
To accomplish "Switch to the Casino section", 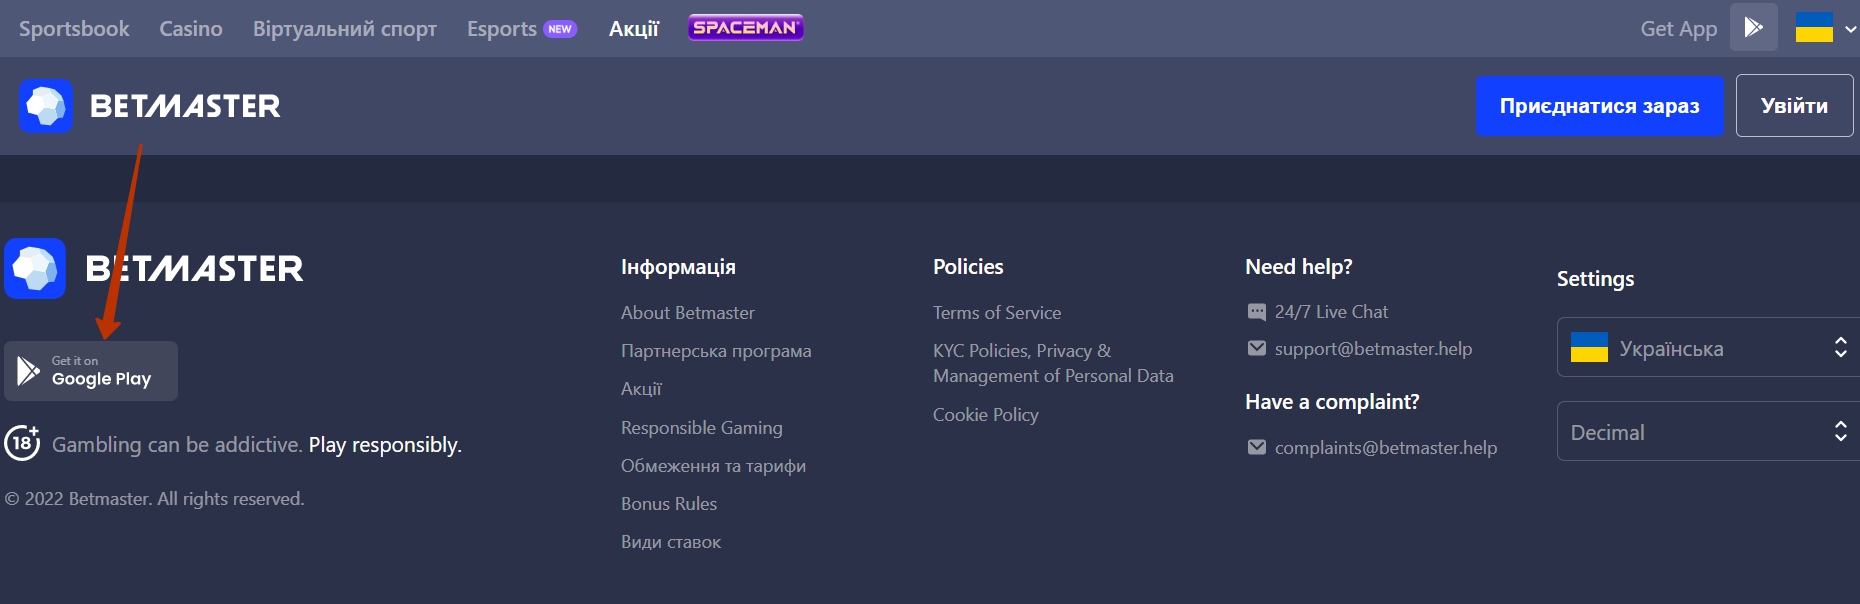I will pyautogui.click(x=191, y=29).
